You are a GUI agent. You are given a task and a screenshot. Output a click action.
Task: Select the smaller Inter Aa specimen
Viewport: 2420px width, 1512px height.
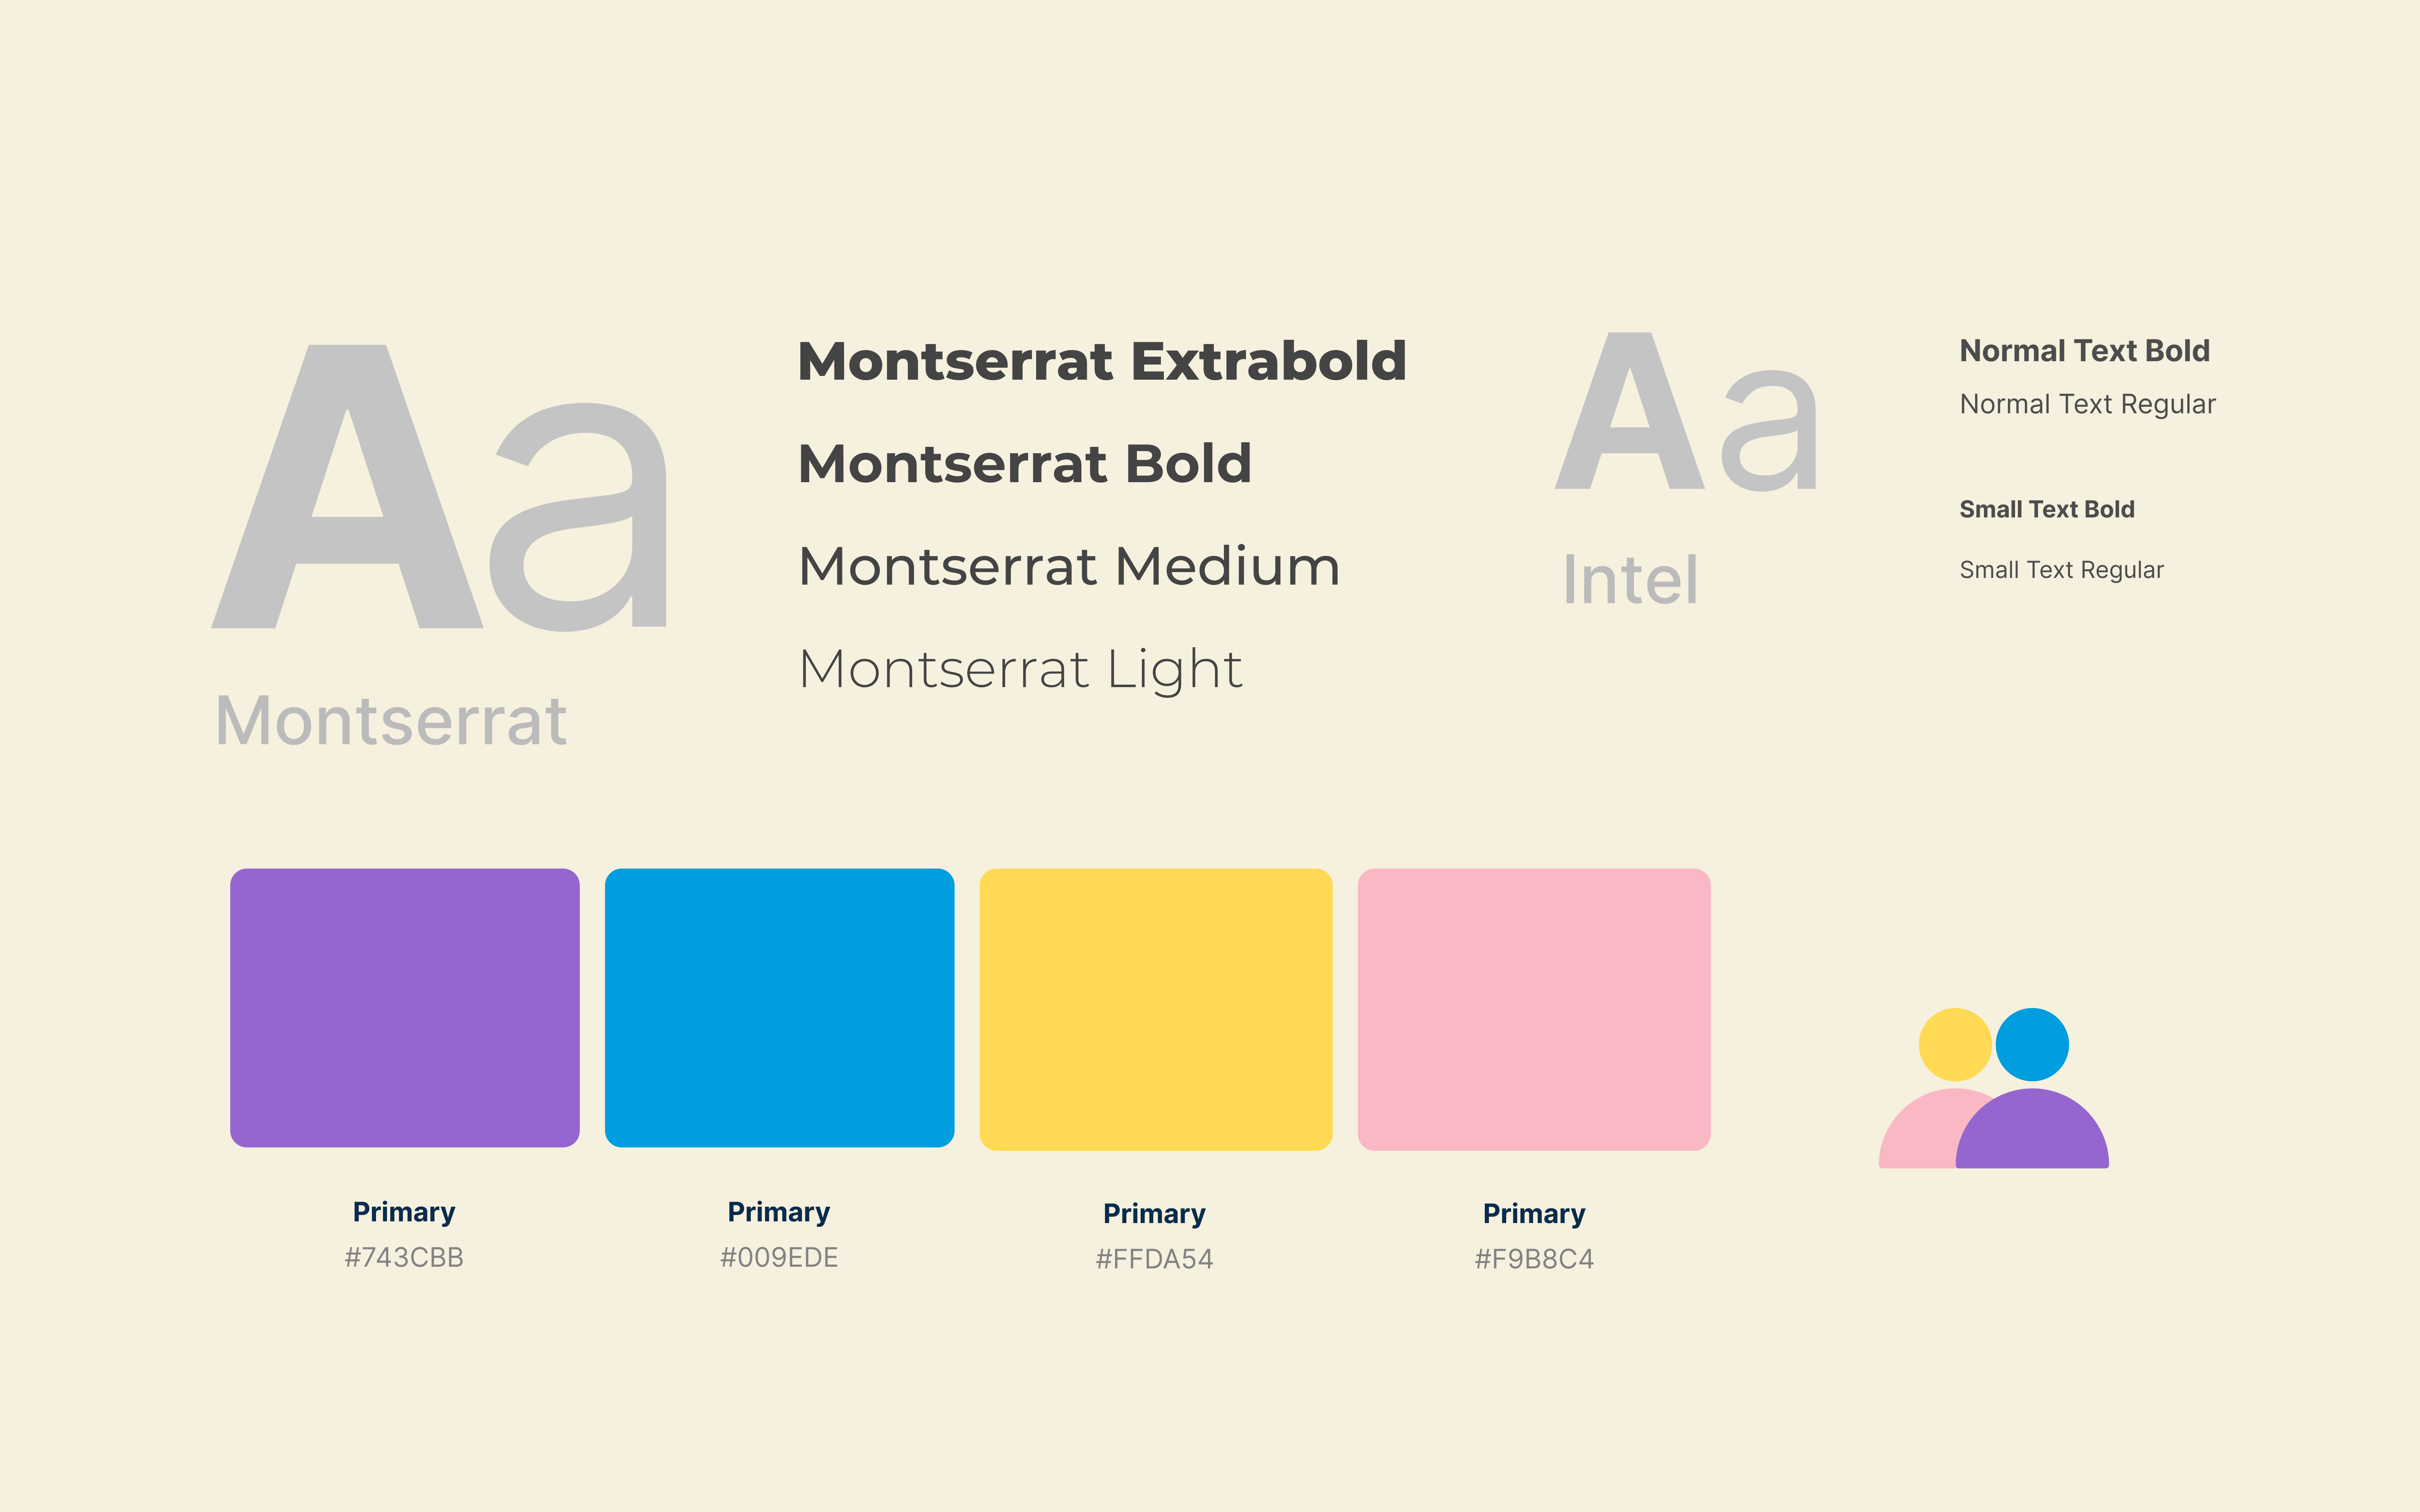1686,412
